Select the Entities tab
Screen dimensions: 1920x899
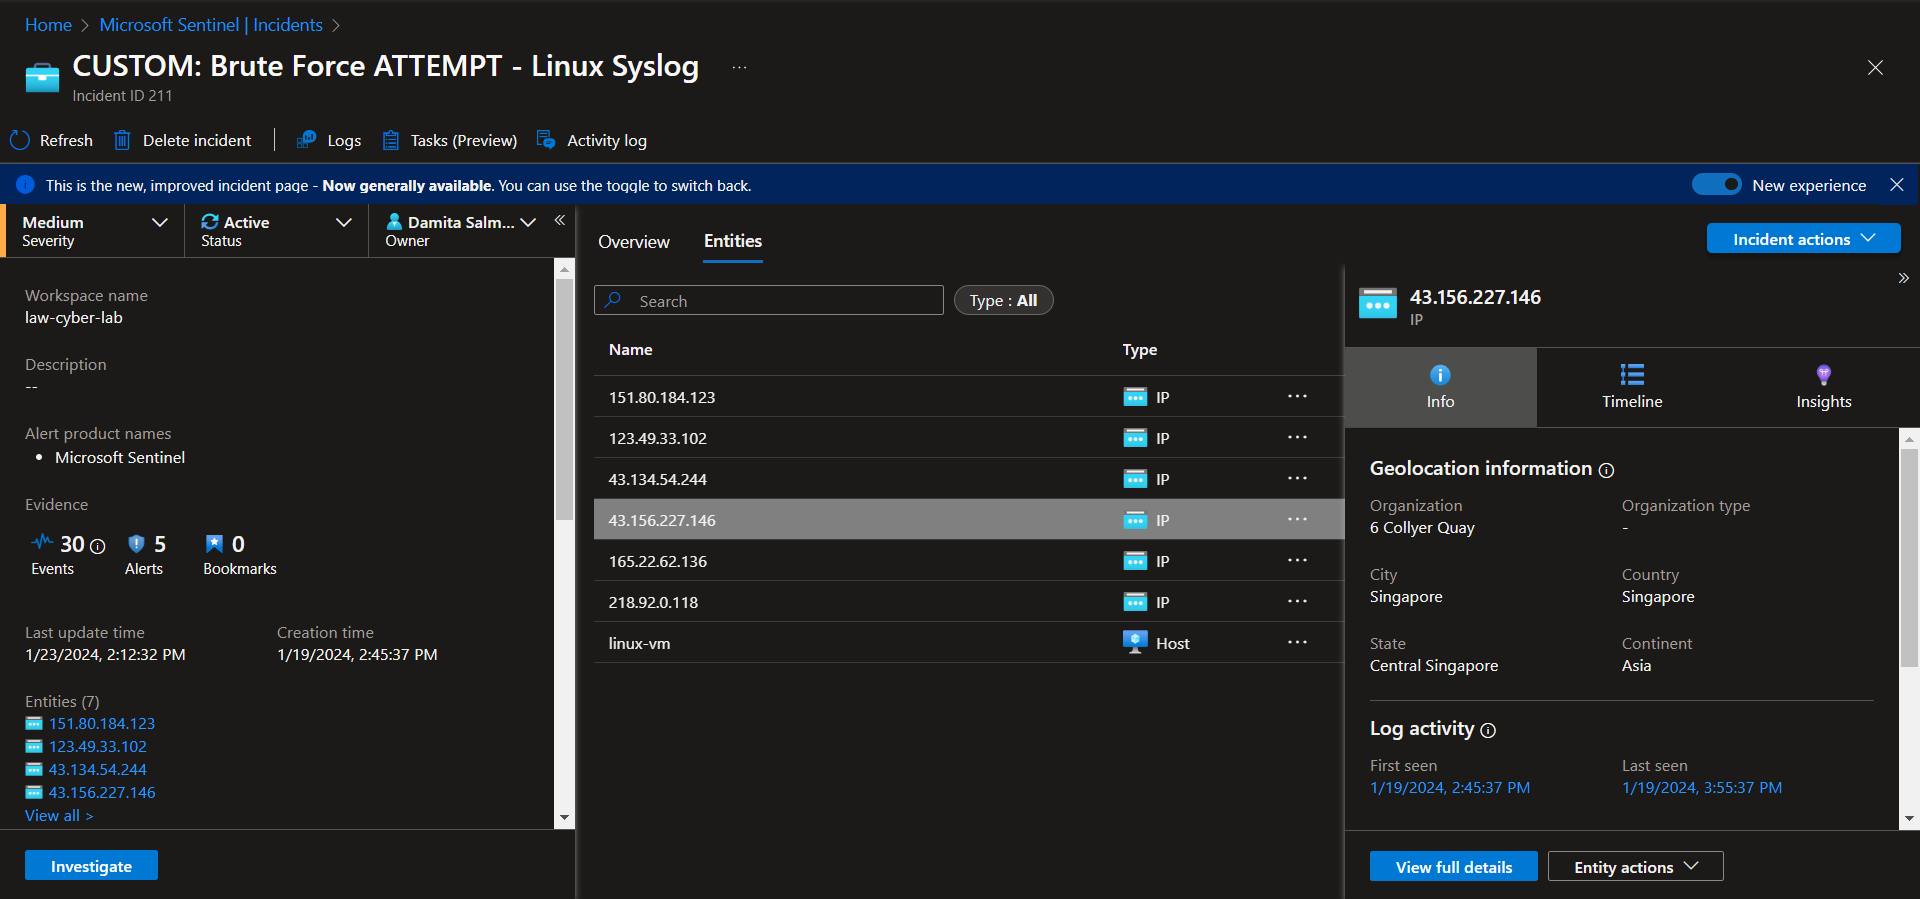click(x=733, y=241)
